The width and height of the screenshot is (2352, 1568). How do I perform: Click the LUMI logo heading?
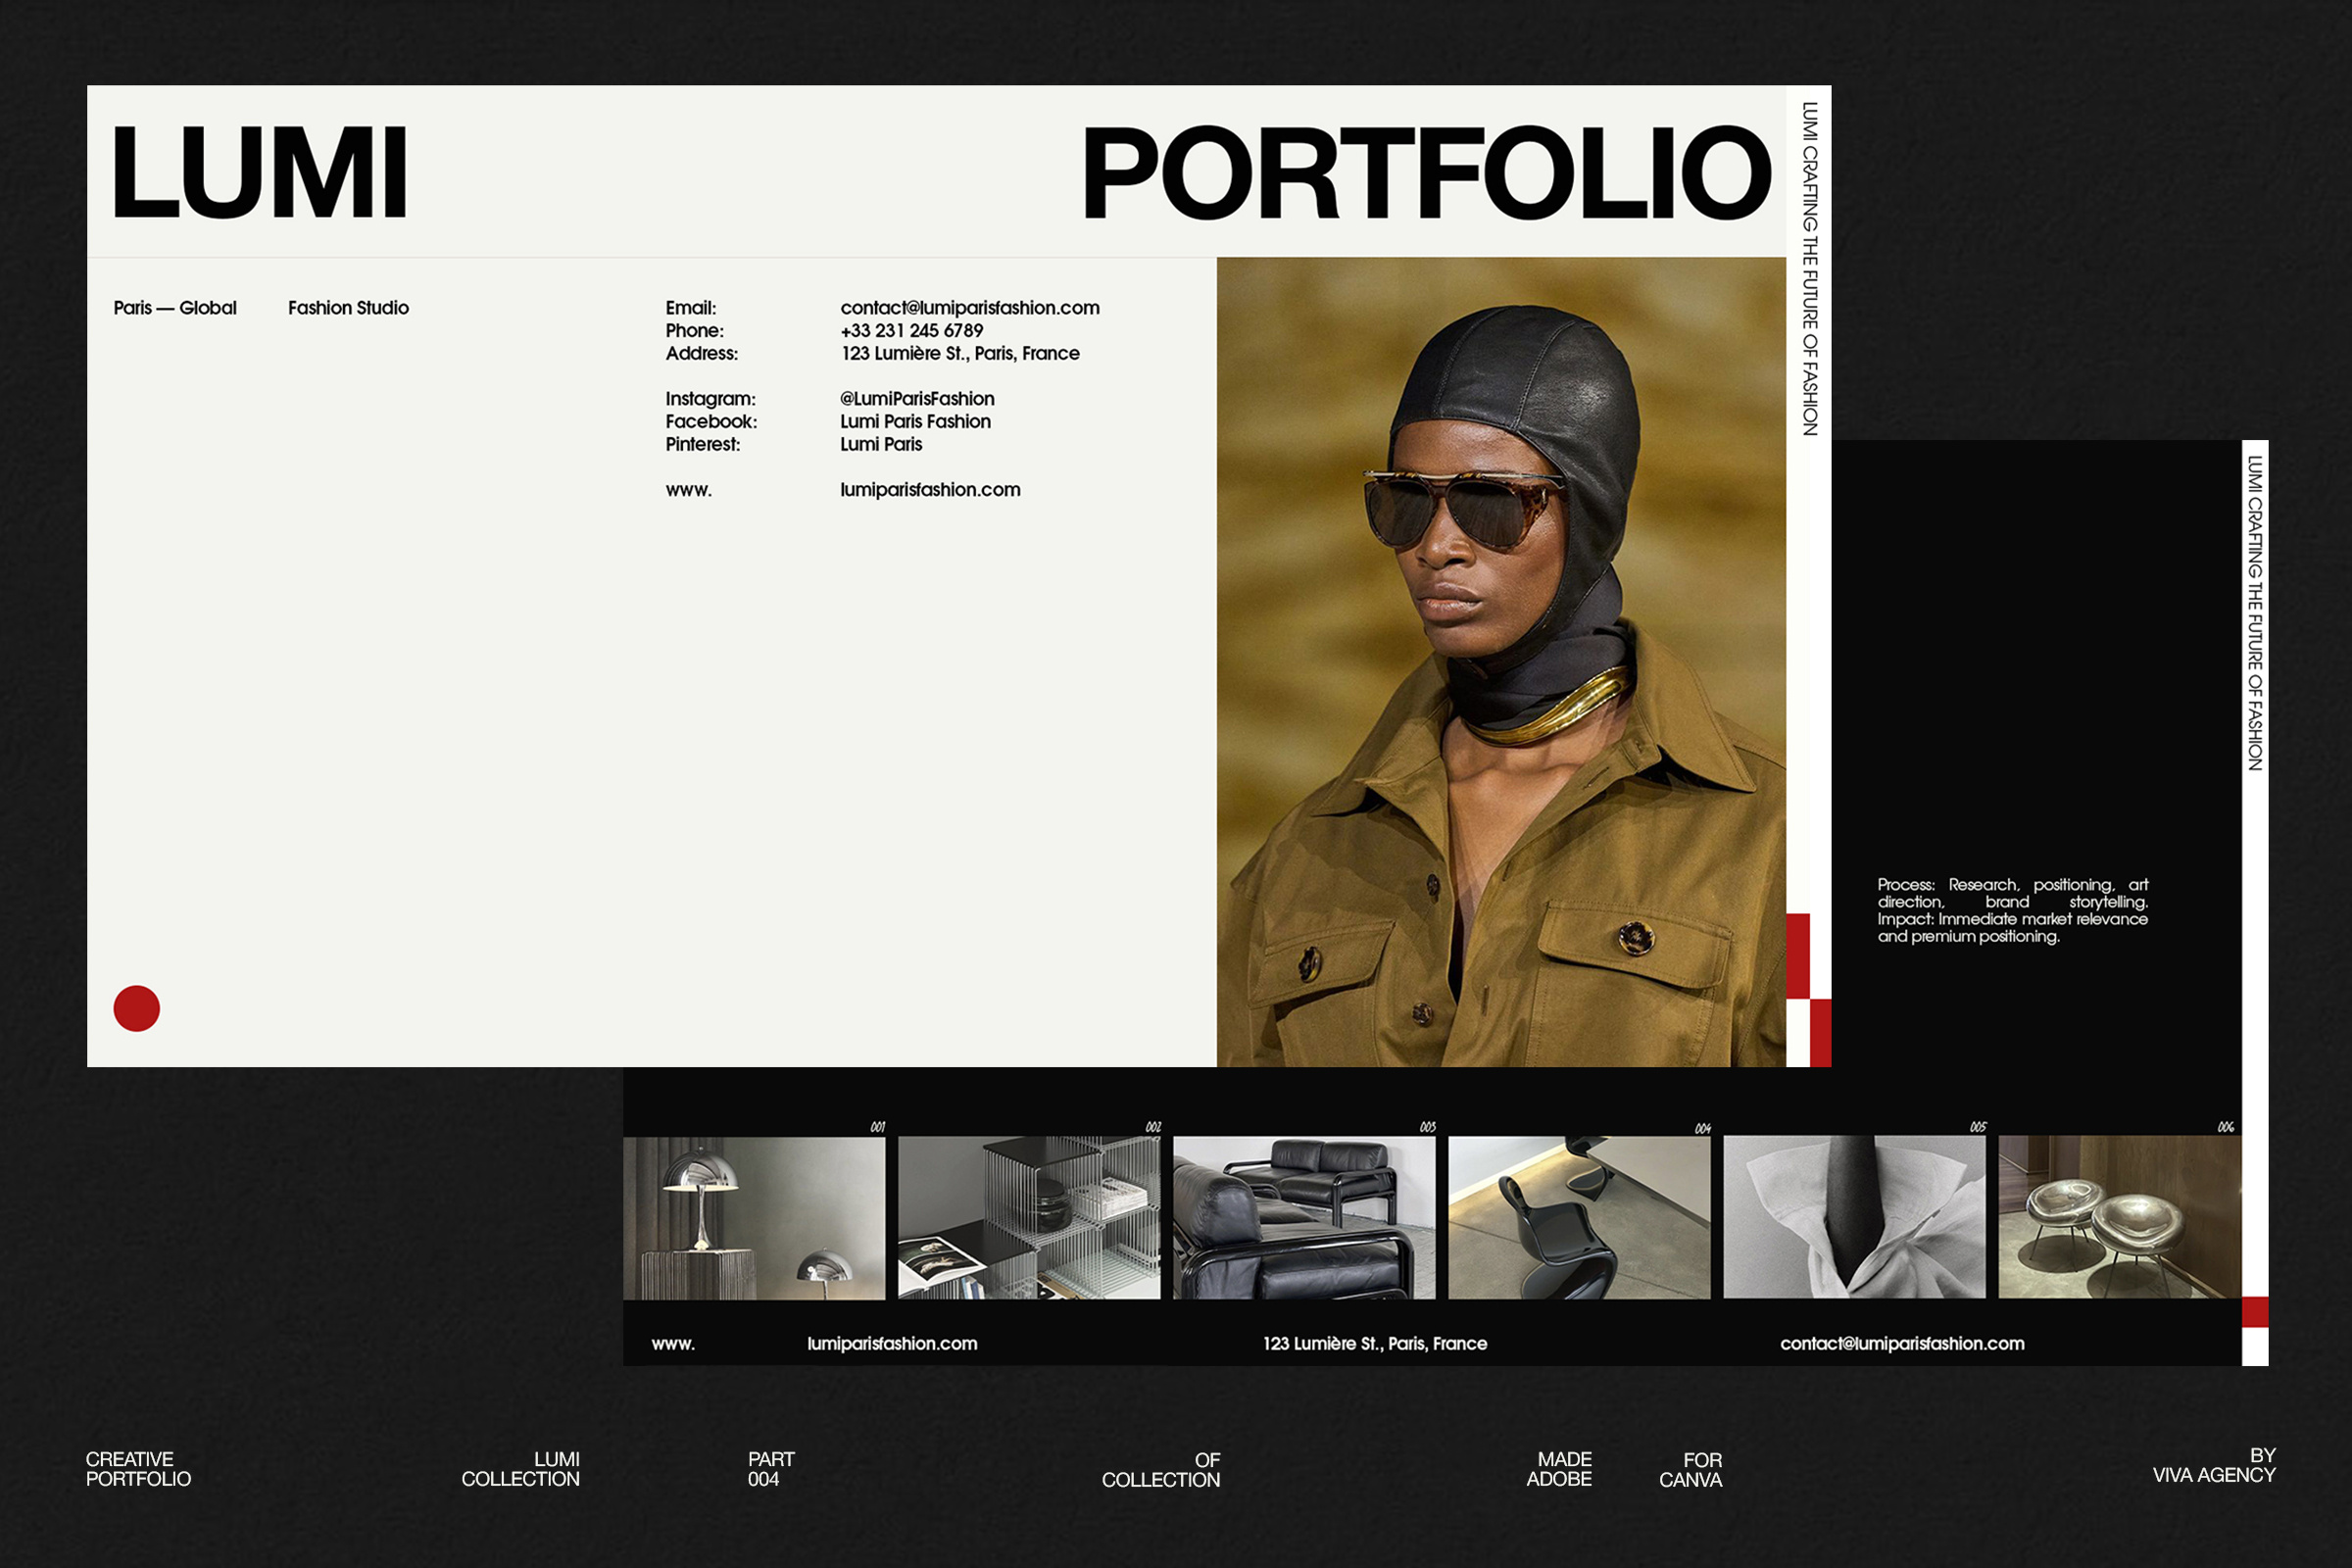[x=265, y=175]
